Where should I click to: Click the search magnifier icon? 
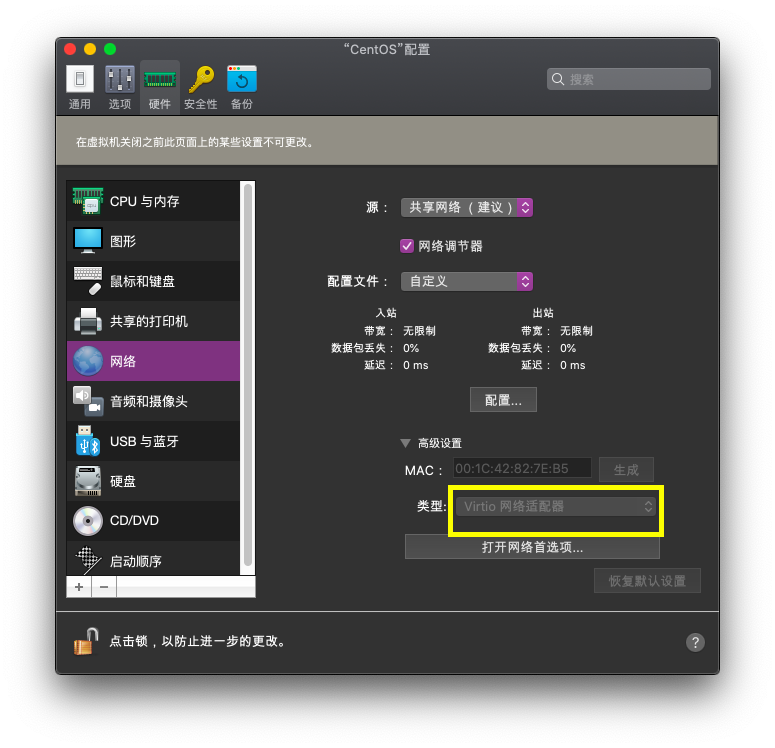[x=558, y=79]
